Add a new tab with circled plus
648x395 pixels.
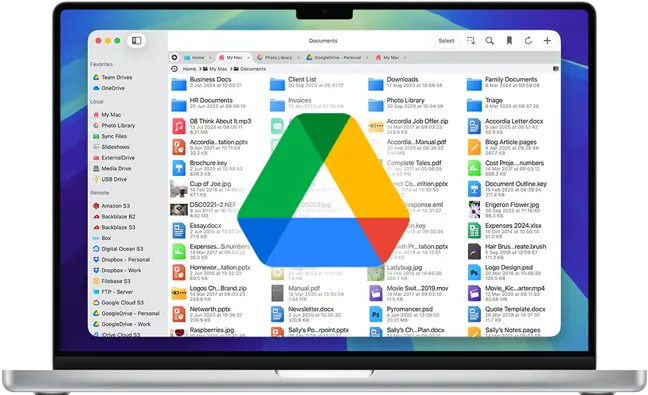tap(174, 57)
